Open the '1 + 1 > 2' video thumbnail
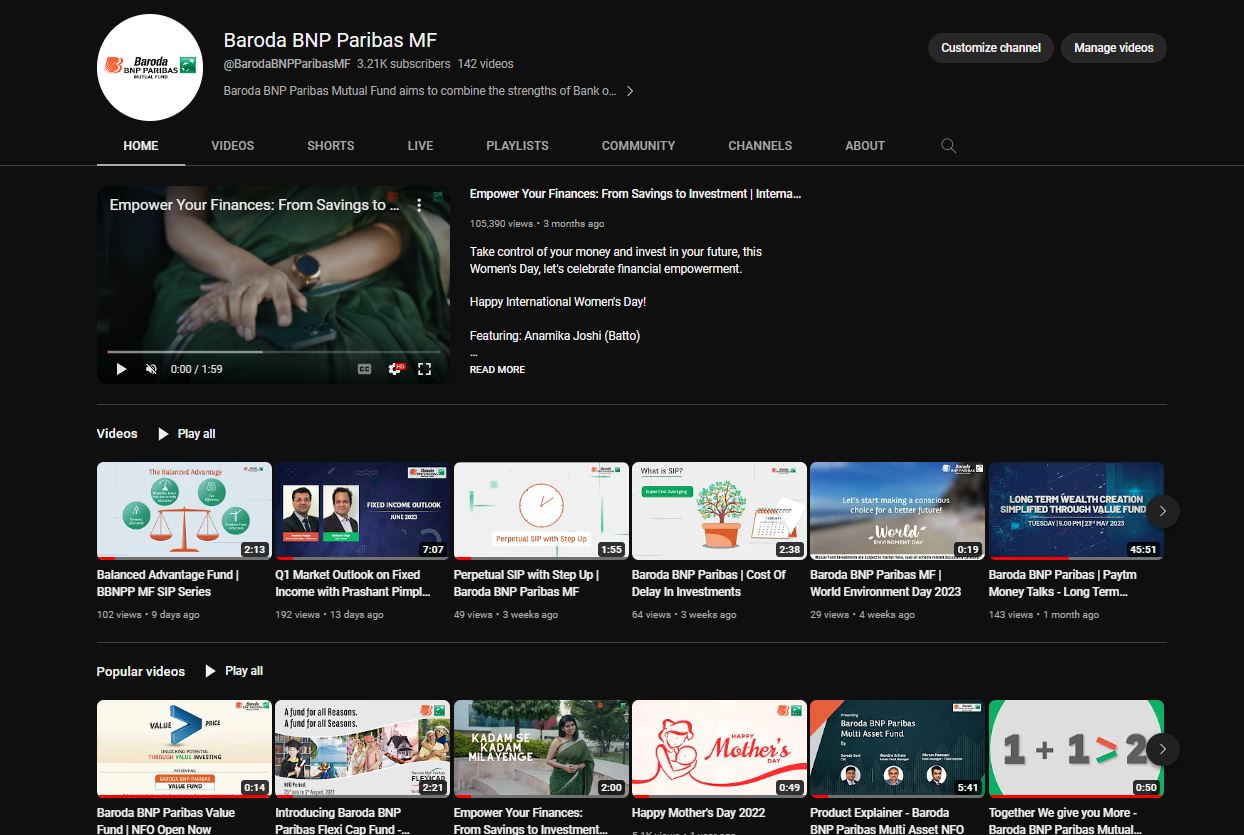The width and height of the screenshot is (1244, 835). (1076, 748)
